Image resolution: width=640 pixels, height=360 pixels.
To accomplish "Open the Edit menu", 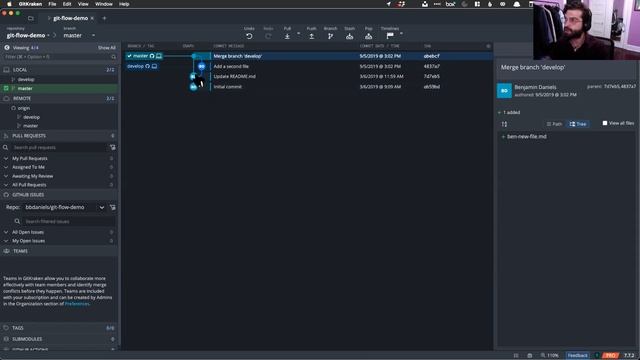I will click(67, 4).
